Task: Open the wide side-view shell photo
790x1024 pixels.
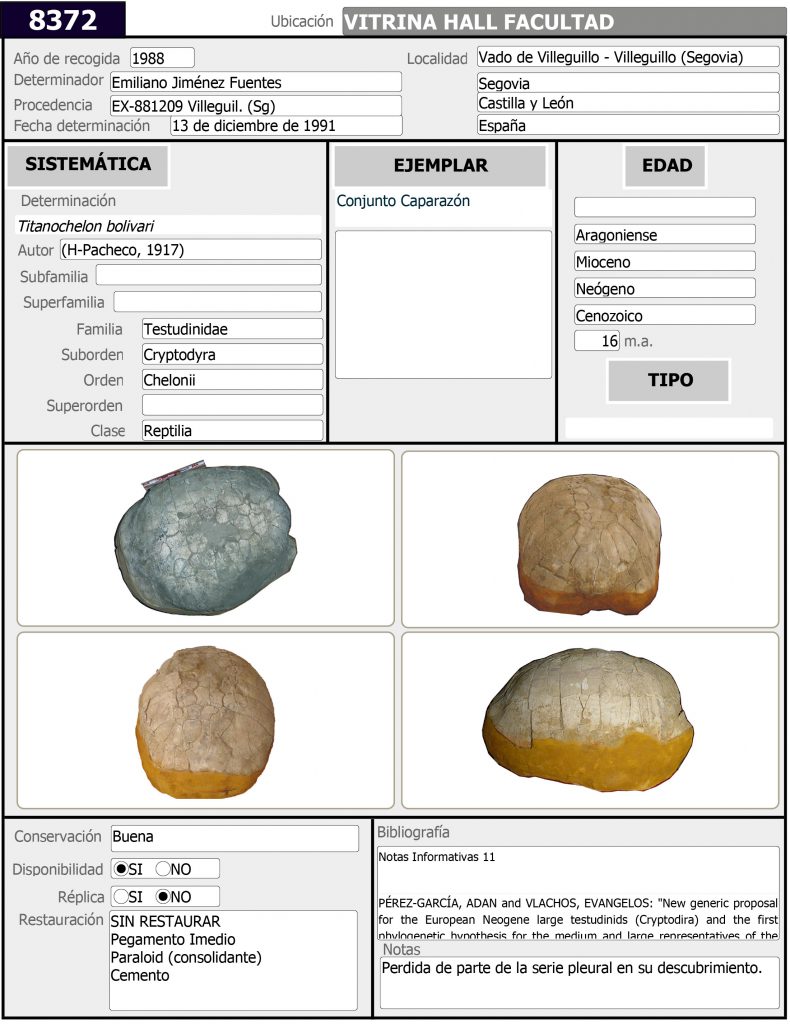Action: click(590, 720)
